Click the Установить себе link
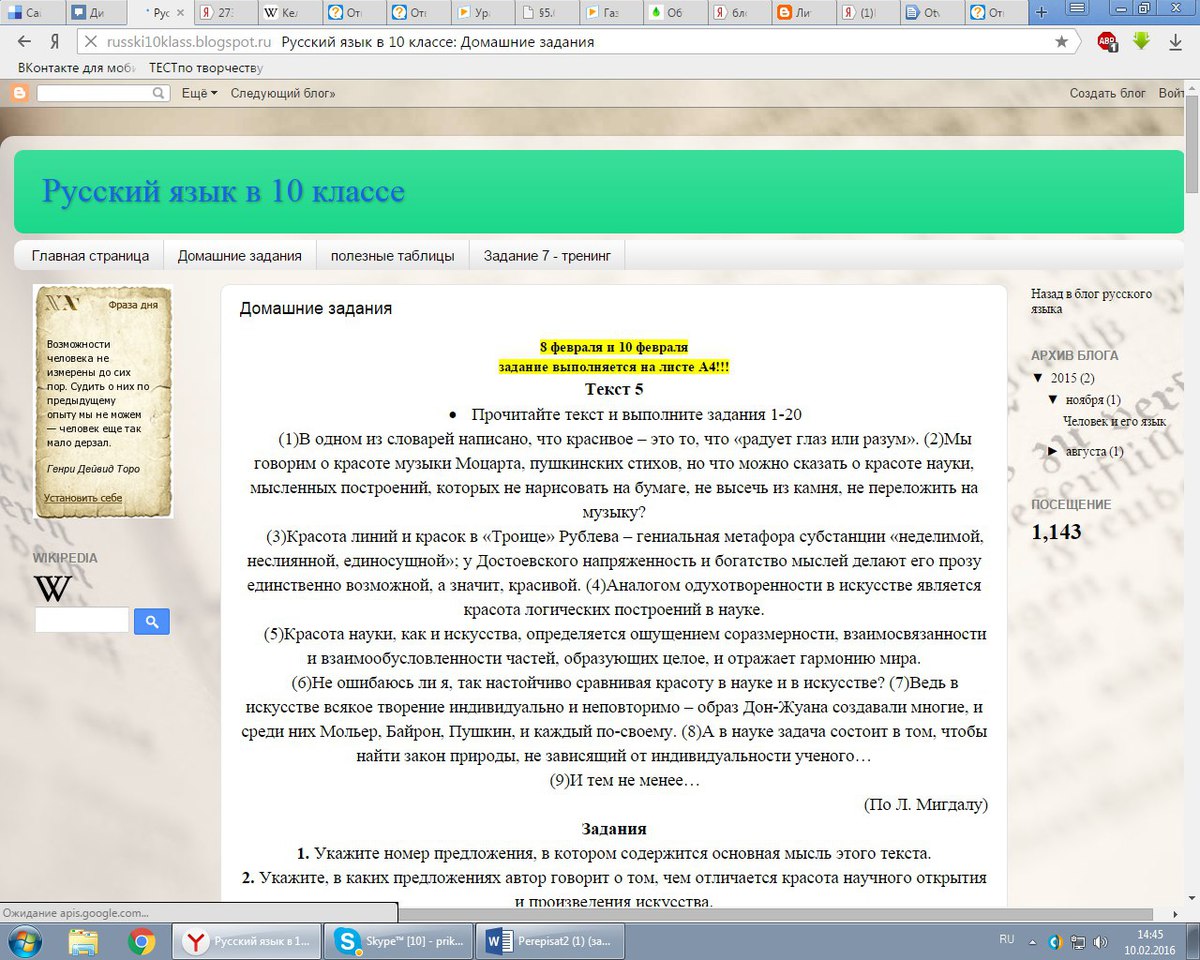This screenshot has width=1200, height=960. point(83,498)
